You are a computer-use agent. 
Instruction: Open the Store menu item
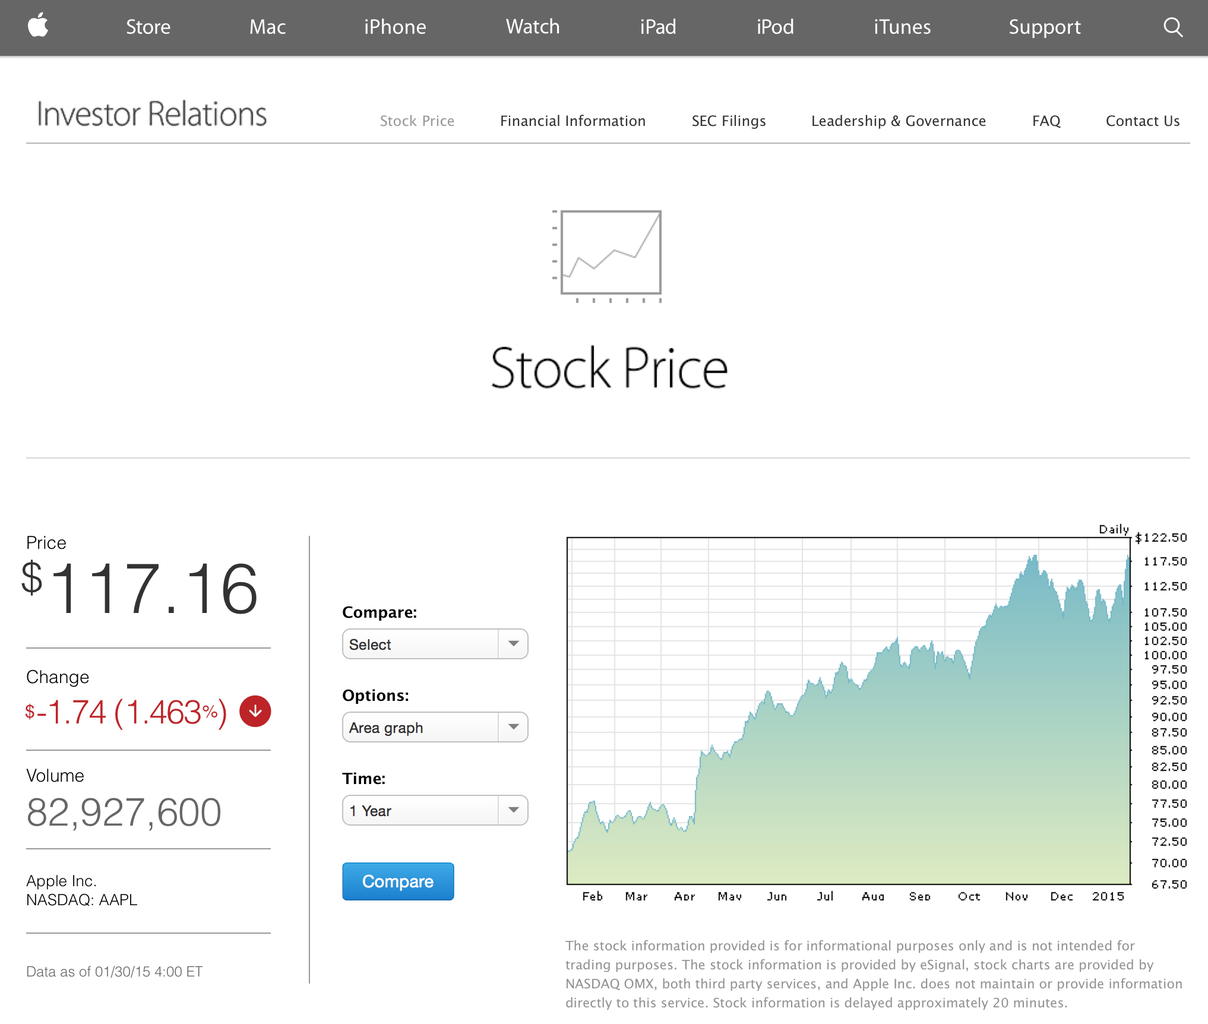pyautogui.click(x=148, y=27)
